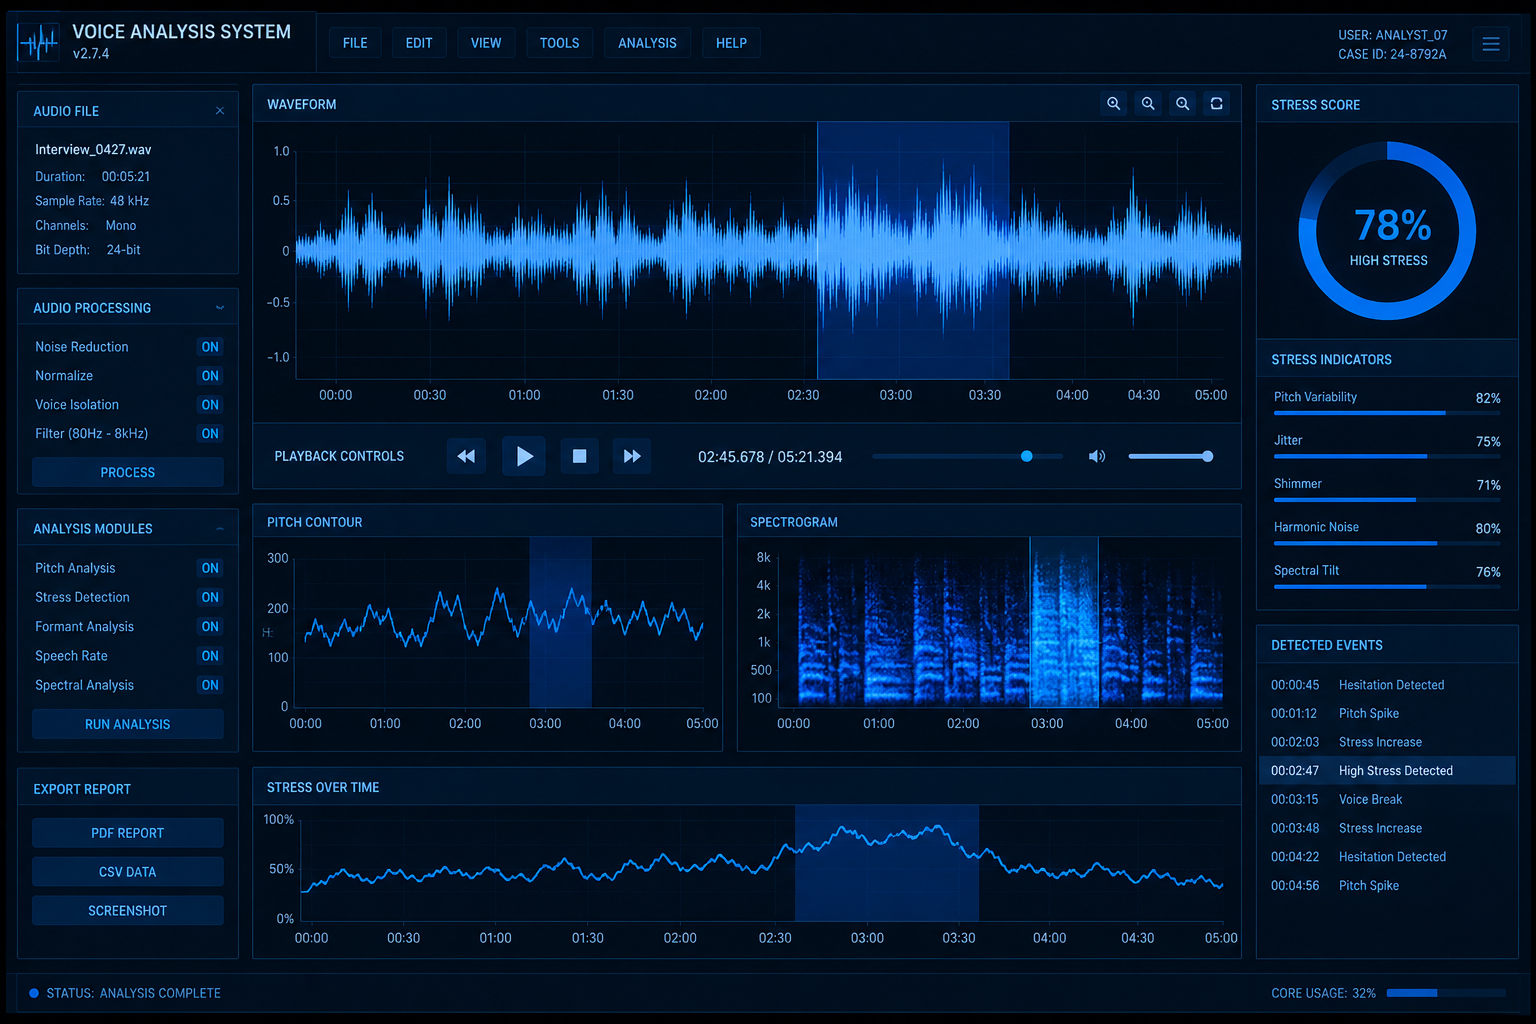The height and width of the screenshot is (1024, 1536).
Task: Select the 00:02:03 Stress Increase event
Action: [x=1388, y=742]
